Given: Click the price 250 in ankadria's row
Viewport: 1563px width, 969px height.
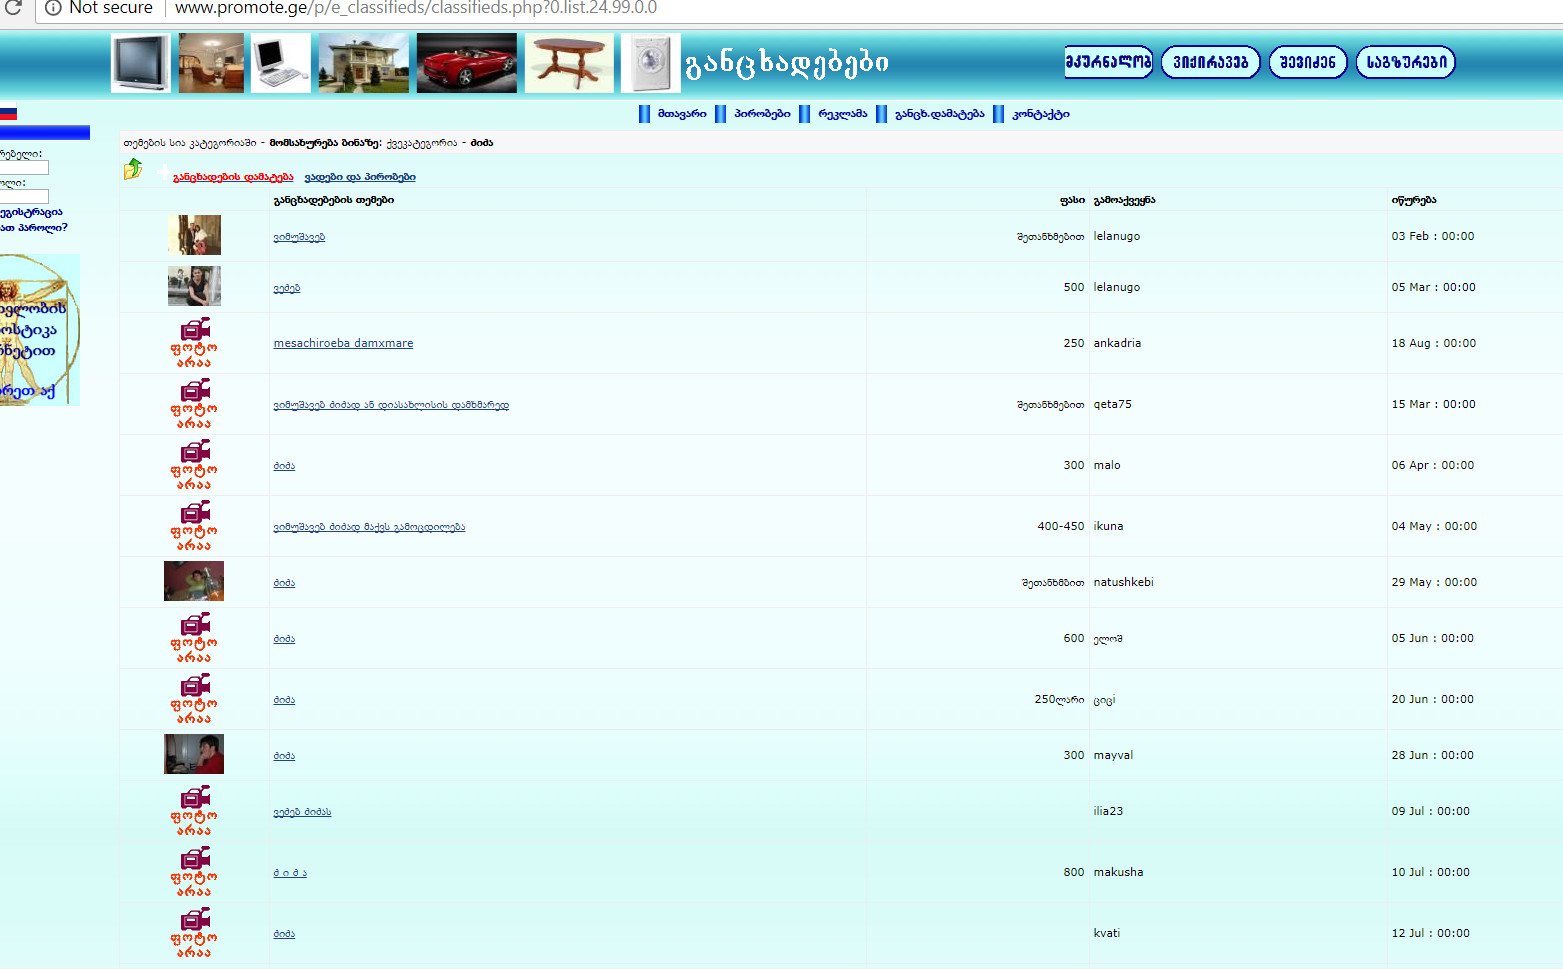Looking at the screenshot, I should coord(1074,343).
